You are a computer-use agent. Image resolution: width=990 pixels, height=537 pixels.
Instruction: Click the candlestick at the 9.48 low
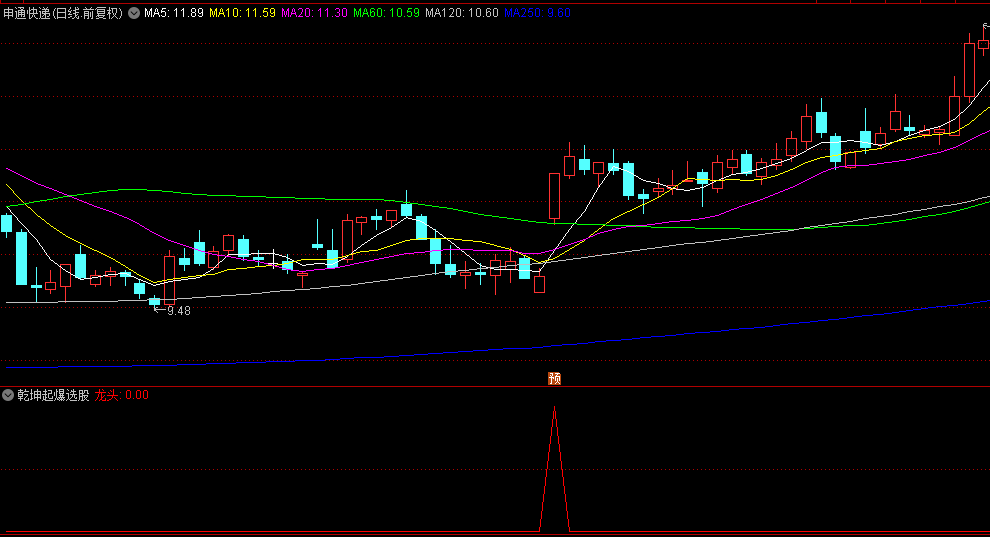tap(155, 301)
